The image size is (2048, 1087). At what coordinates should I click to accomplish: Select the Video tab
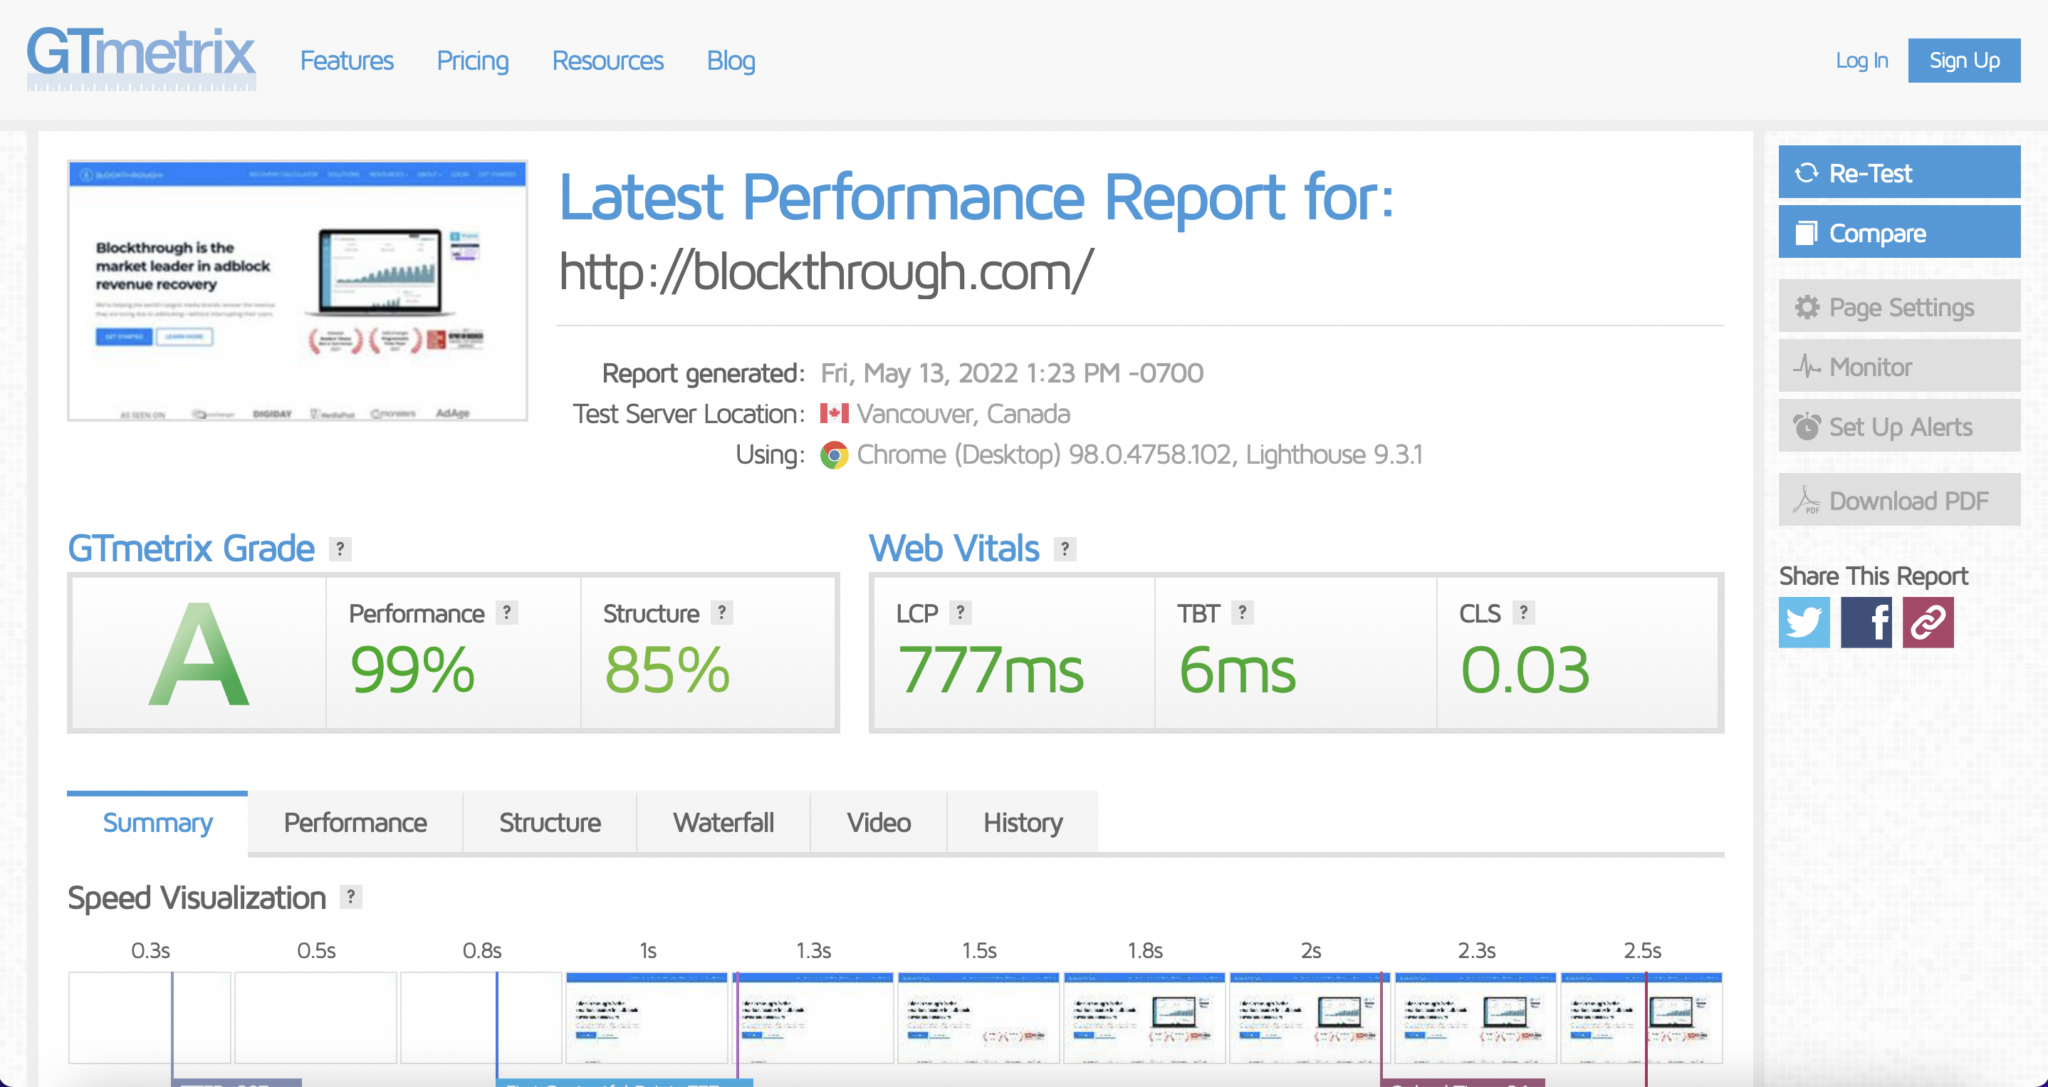tap(878, 823)
